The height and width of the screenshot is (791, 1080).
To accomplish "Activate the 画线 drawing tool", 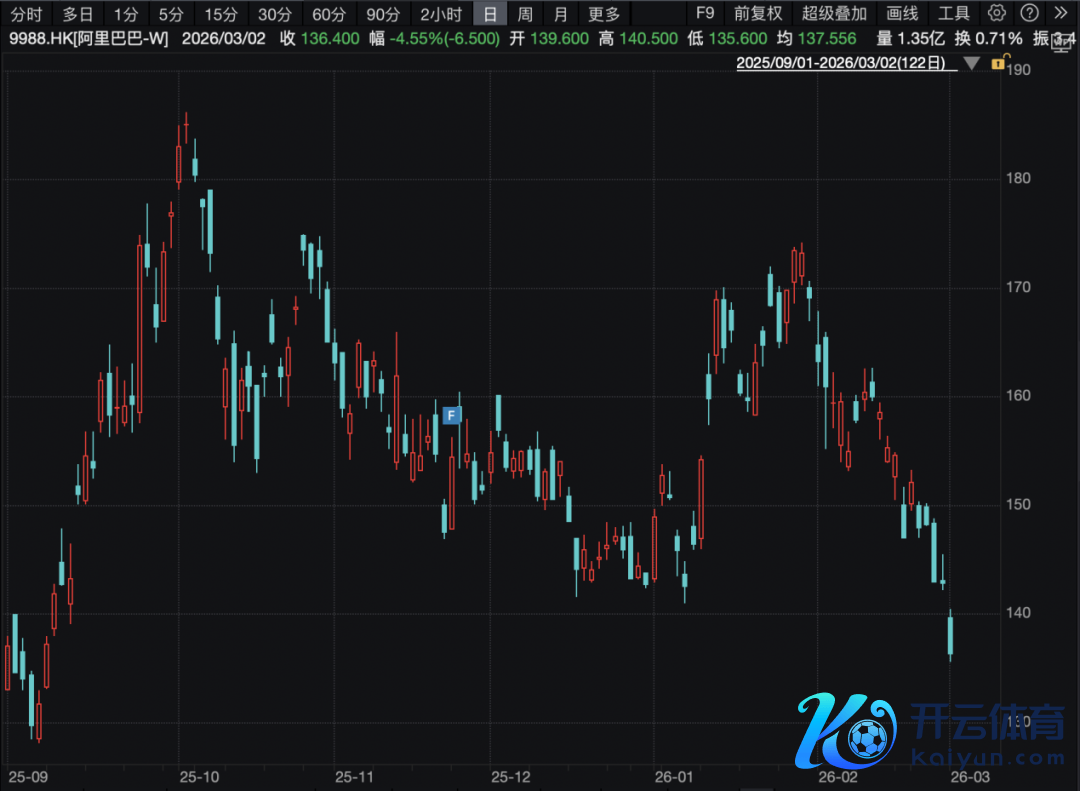I will click(902, 14).
